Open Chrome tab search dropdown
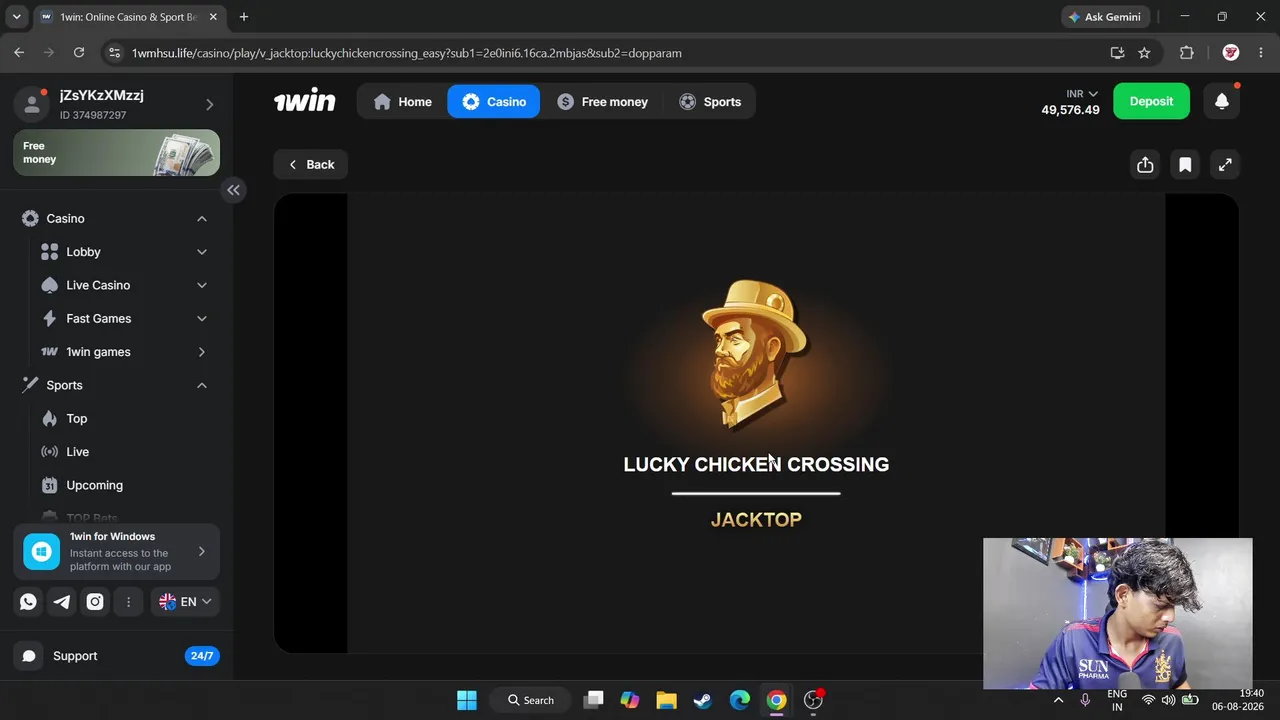This screenshot has width=1280, height=720. [x=16, y=17]
